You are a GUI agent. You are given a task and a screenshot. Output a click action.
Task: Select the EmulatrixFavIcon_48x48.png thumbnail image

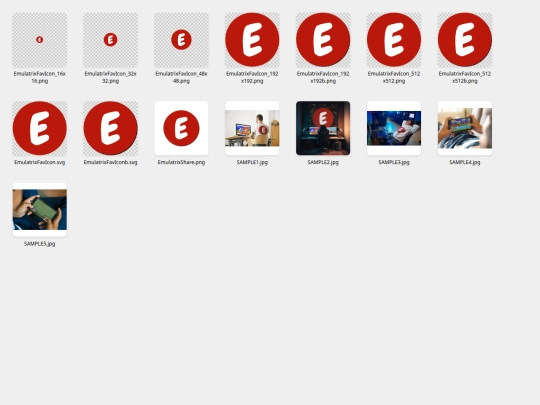pos(181,40)
